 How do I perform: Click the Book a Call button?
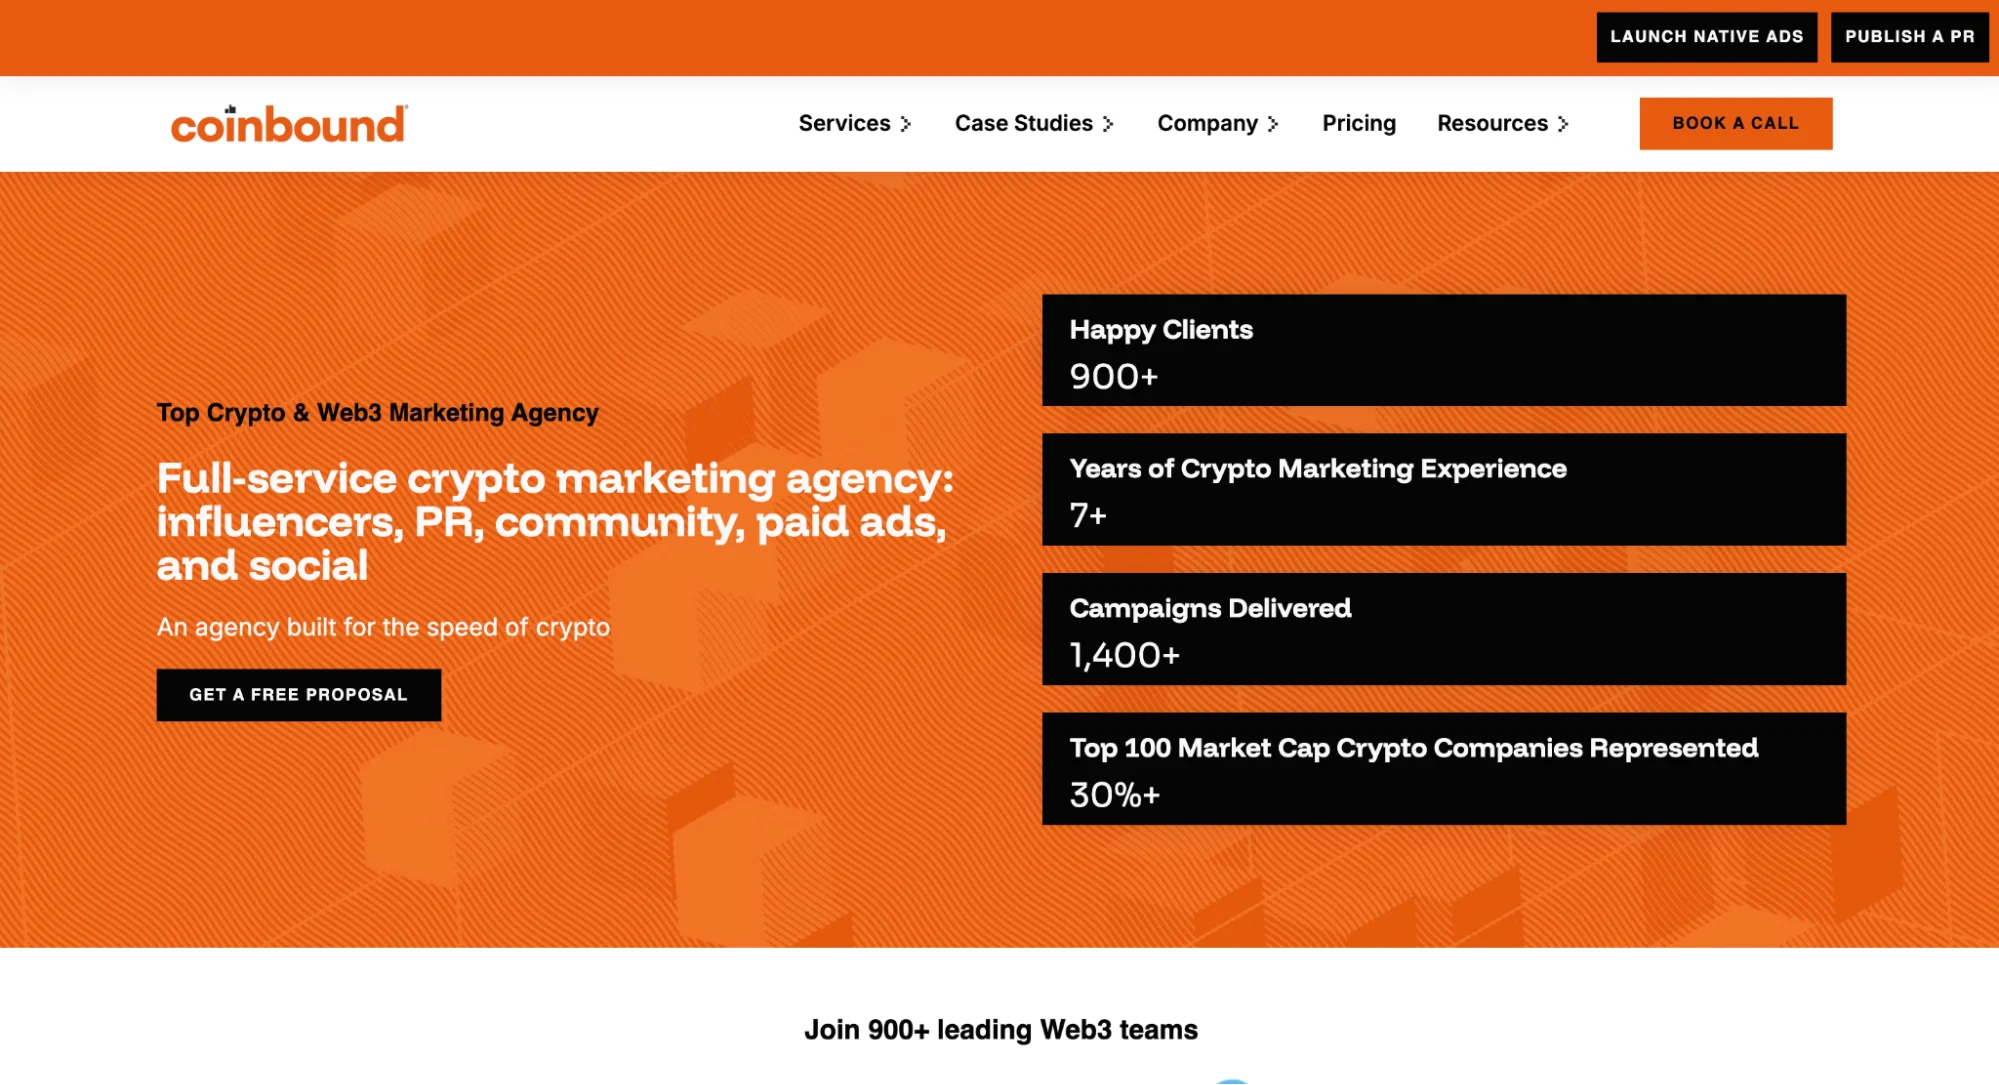1735,123
